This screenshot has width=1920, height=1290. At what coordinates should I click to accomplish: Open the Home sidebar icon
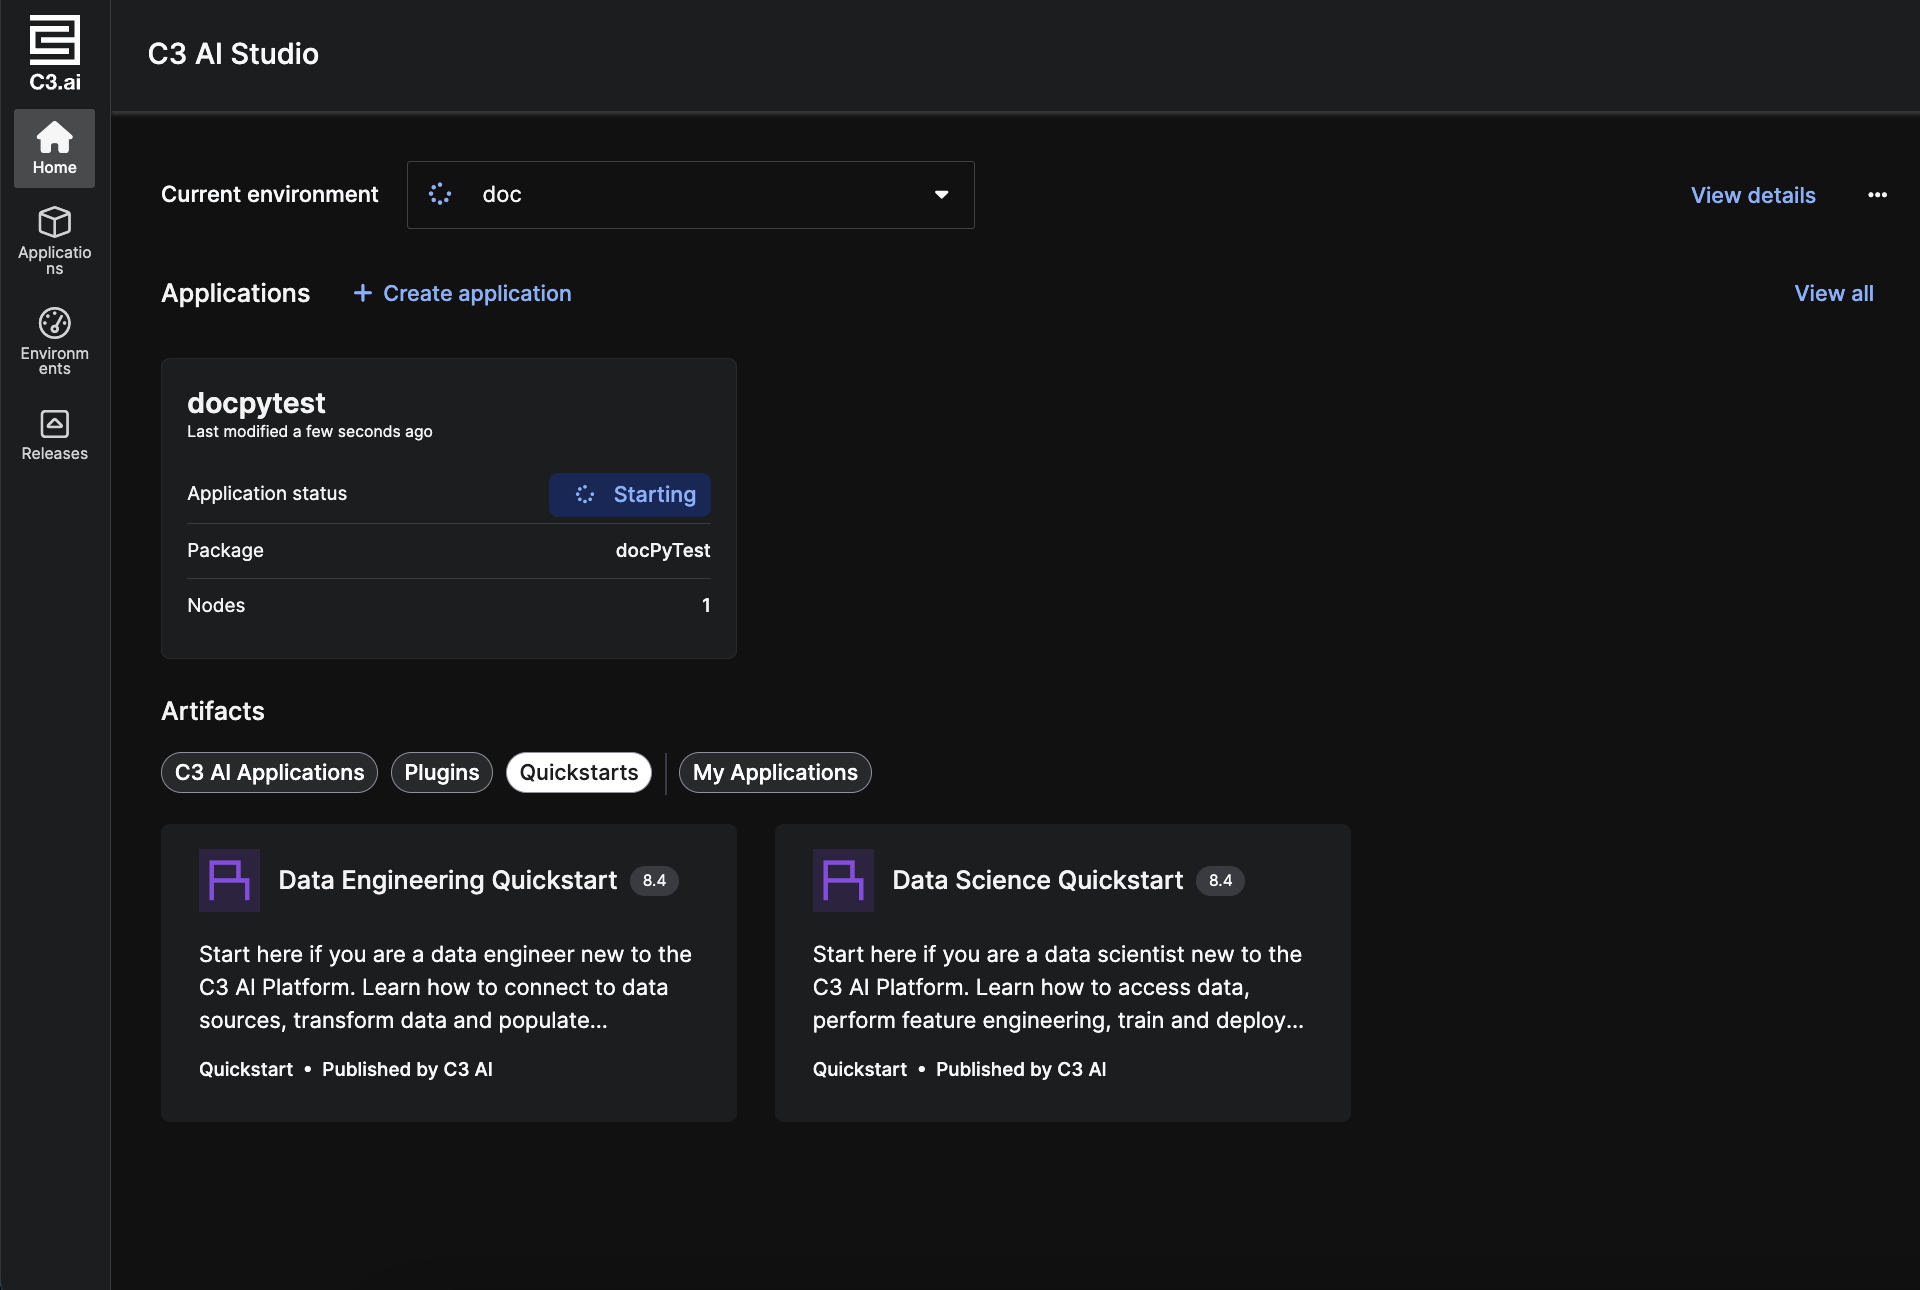coord(54,148)
